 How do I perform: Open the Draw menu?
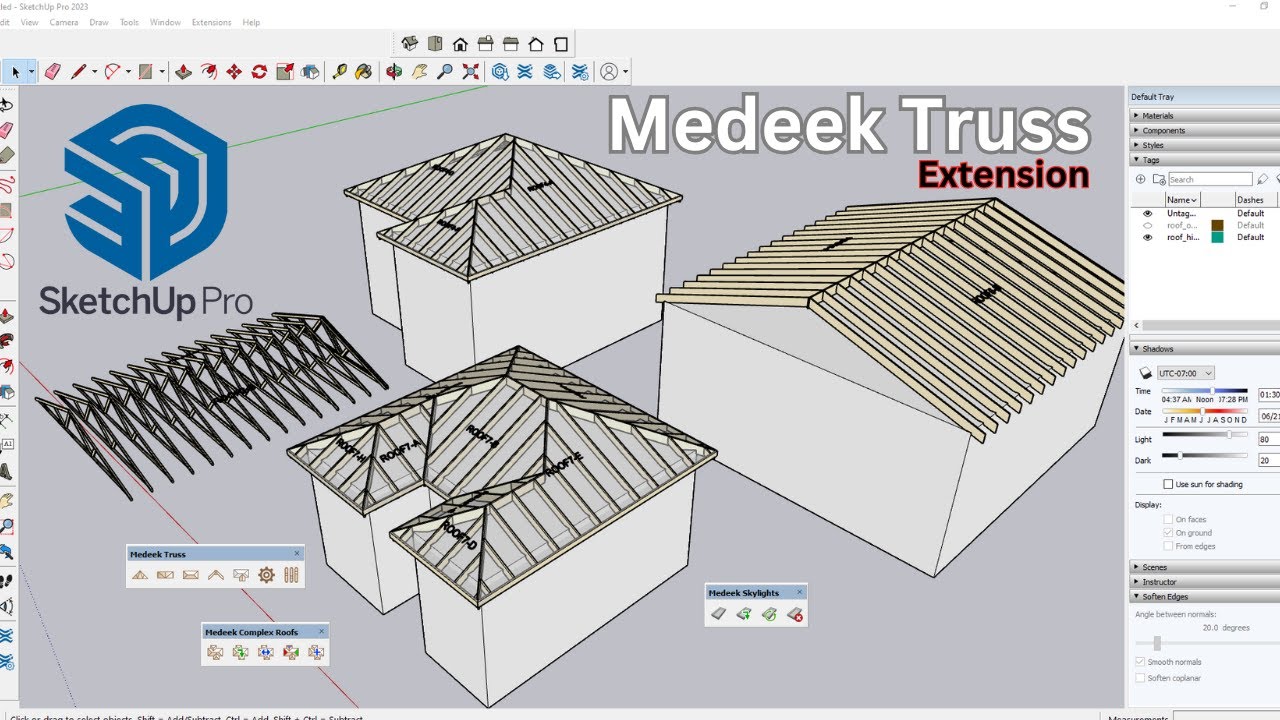point(99,22)
